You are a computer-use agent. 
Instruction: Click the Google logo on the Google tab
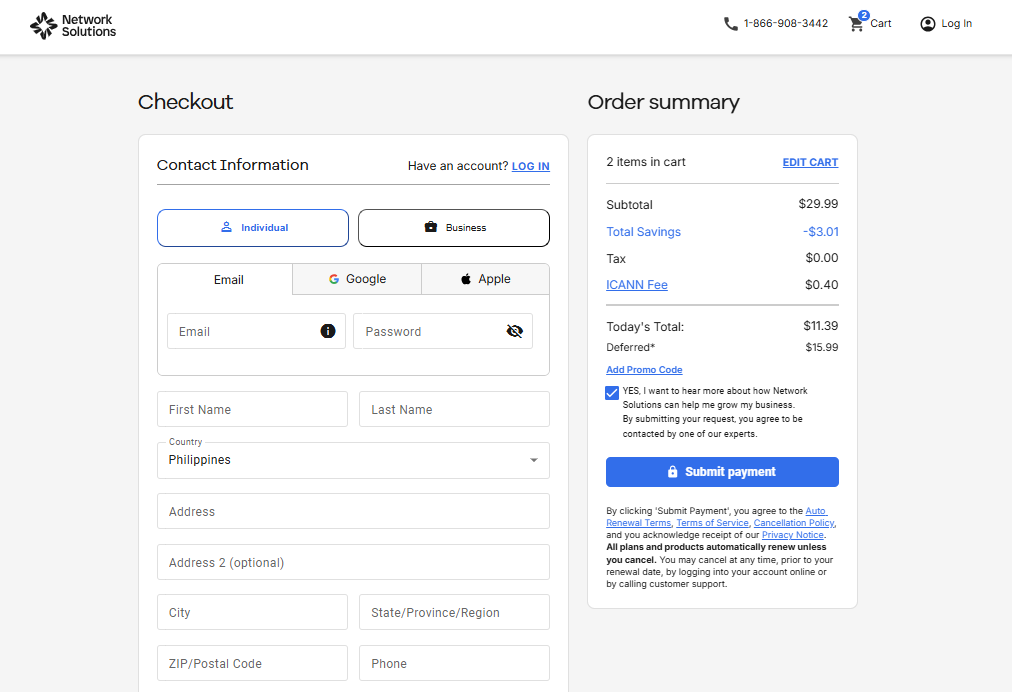tap(336, 279)
